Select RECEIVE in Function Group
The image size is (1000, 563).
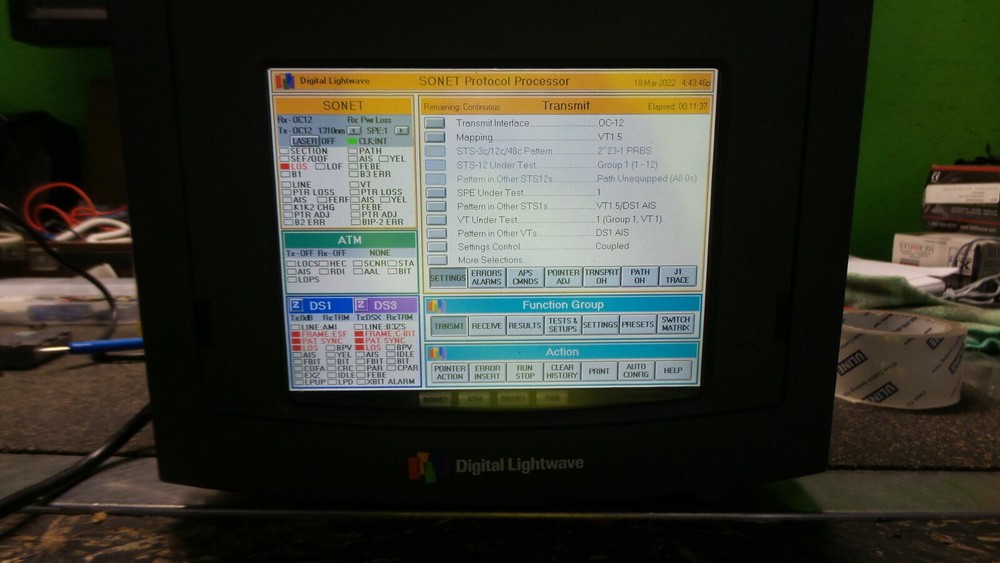[x=487, y=326]
